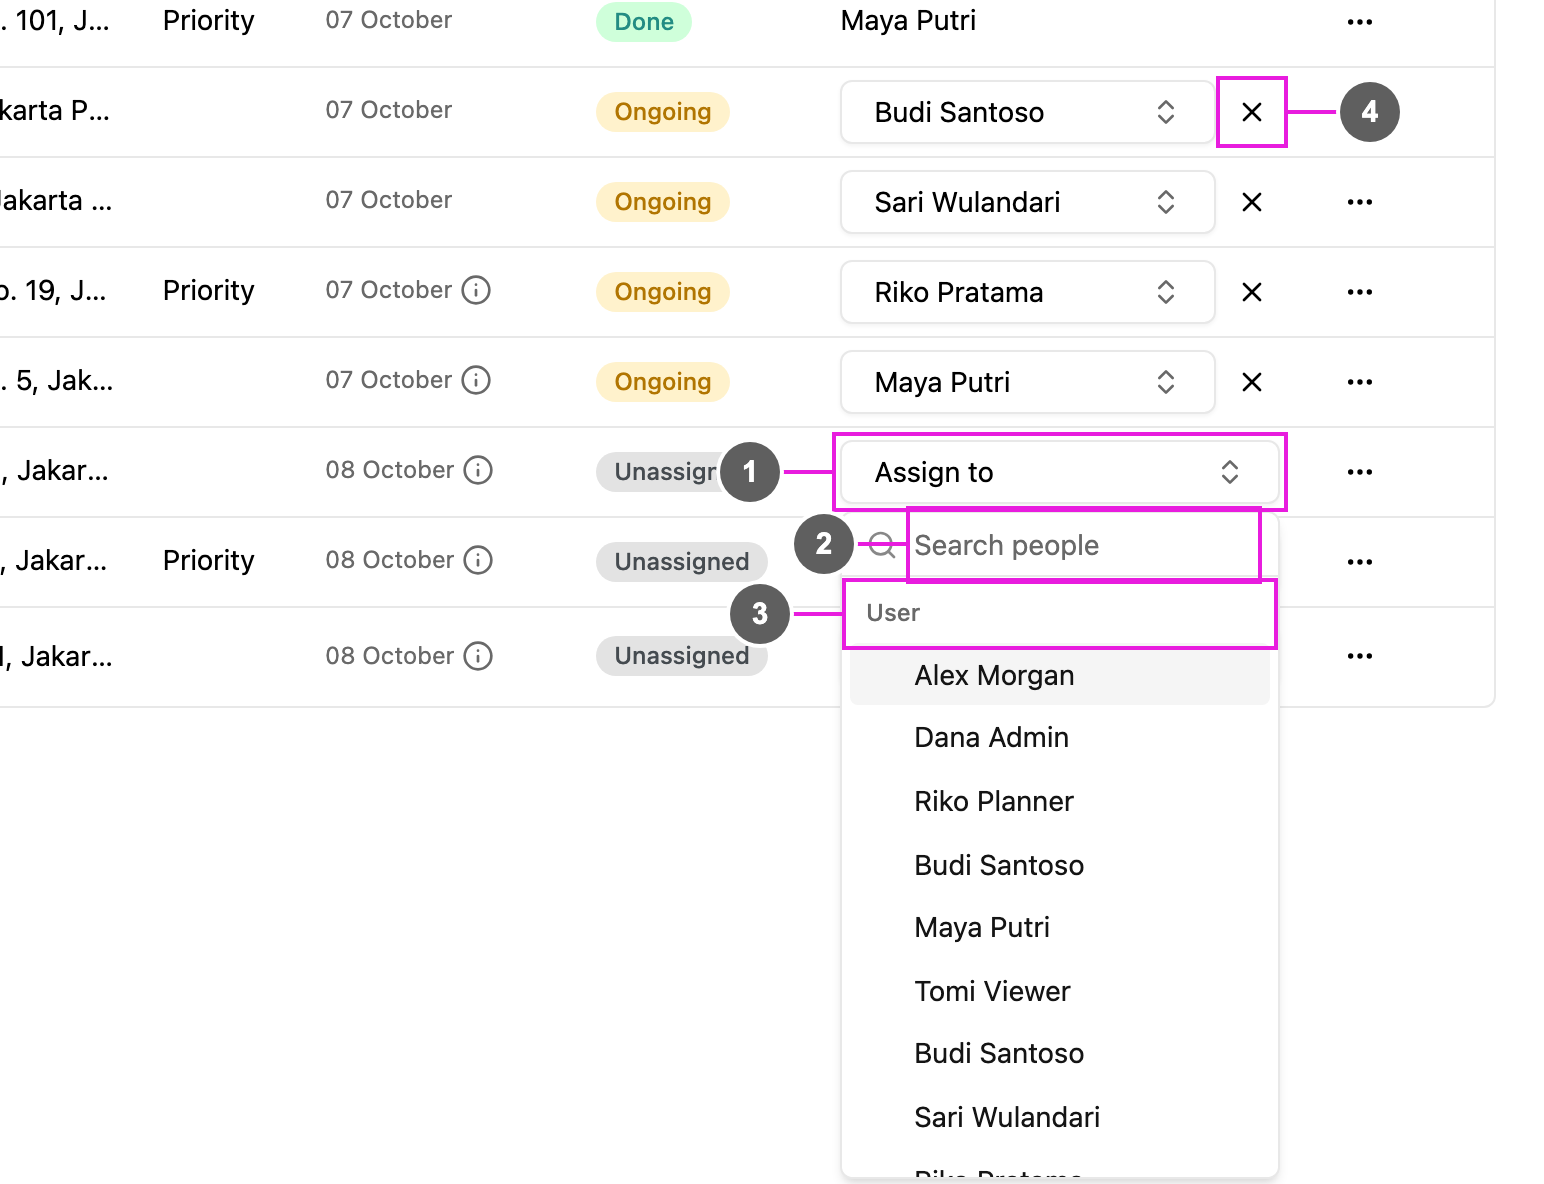Open the Sari Wulandari assignee dropdown
This screenshot has width=1544, height=1184.
tap(1027, 202)
